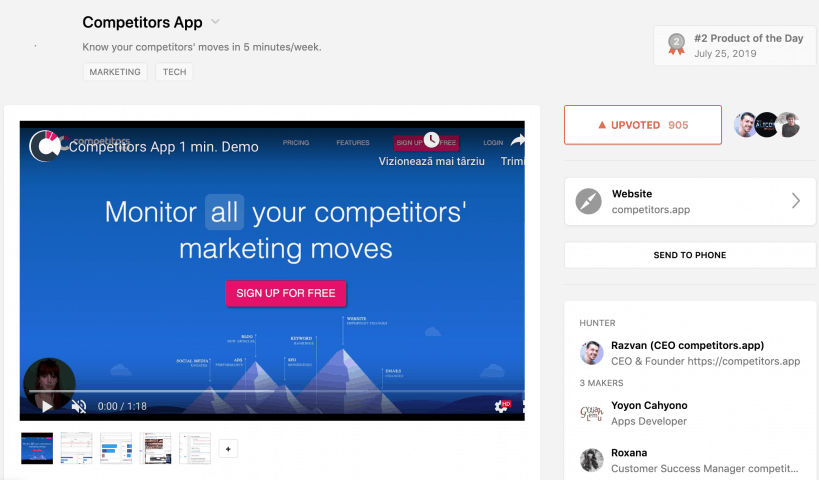Click the Watch later clock icon
Viewport: 819px width, 480px height.
(x=431, y=139)
